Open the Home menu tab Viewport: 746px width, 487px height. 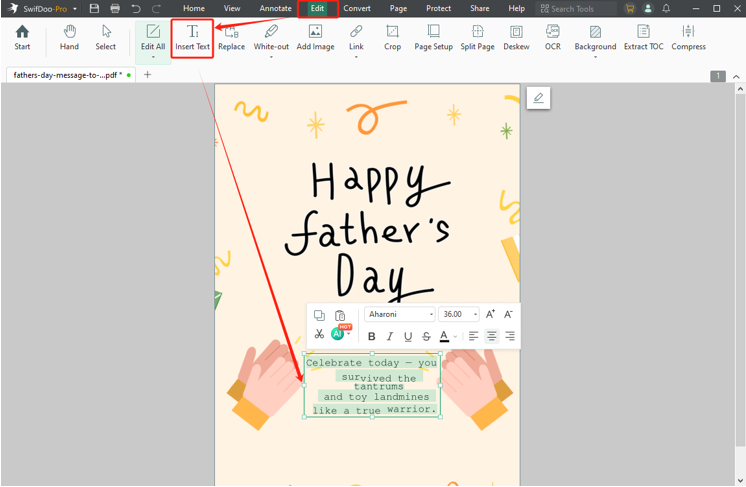click(194, 9)
